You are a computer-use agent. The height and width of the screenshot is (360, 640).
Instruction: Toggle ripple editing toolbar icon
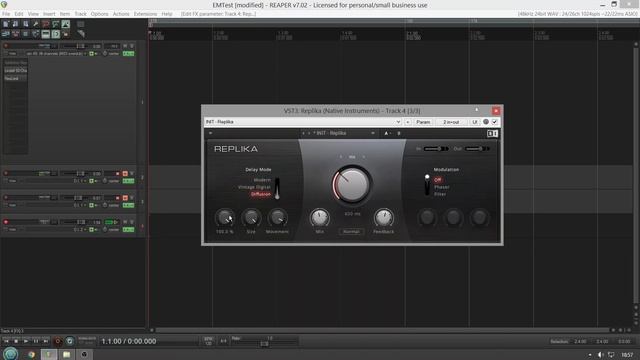click(26, 34)
